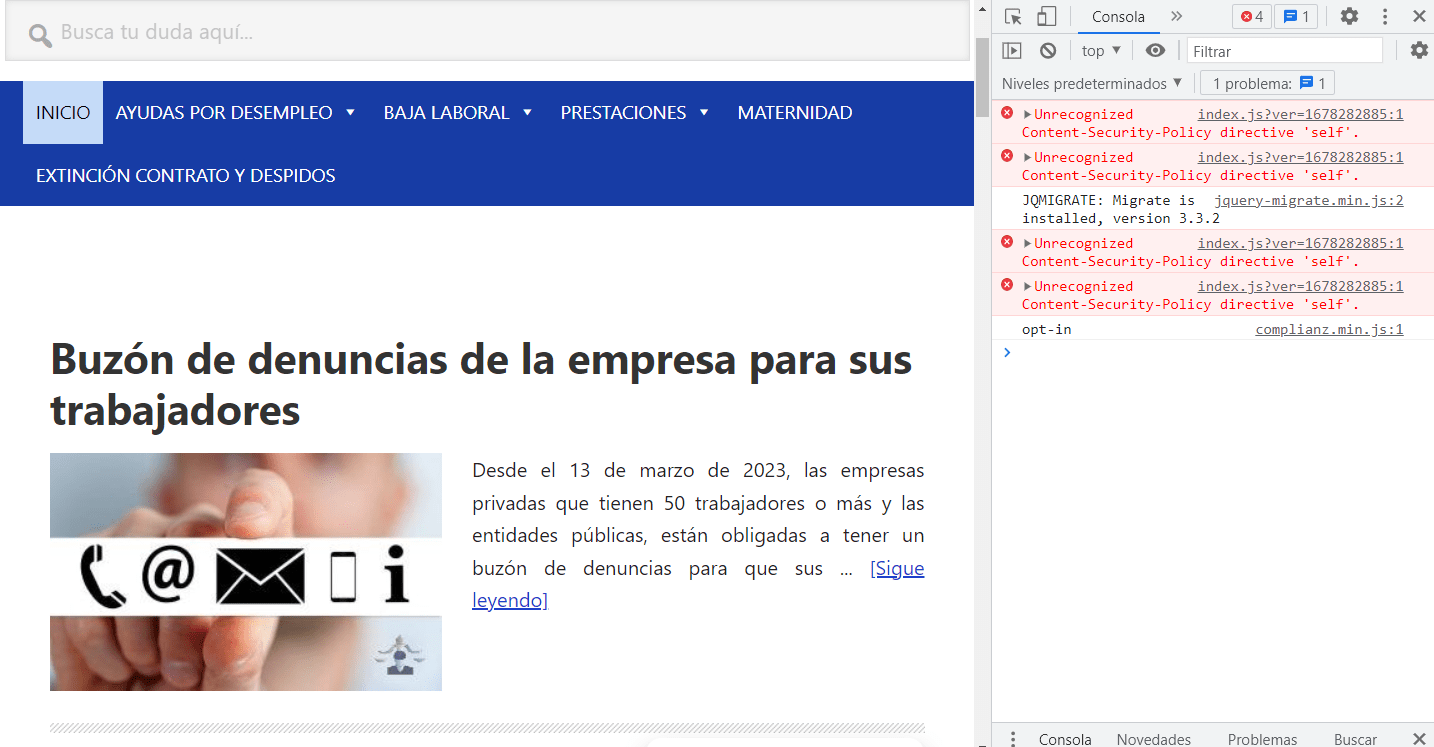Click the 1 problema button
1434x747 pixels.
click(x=1267, y=83)
